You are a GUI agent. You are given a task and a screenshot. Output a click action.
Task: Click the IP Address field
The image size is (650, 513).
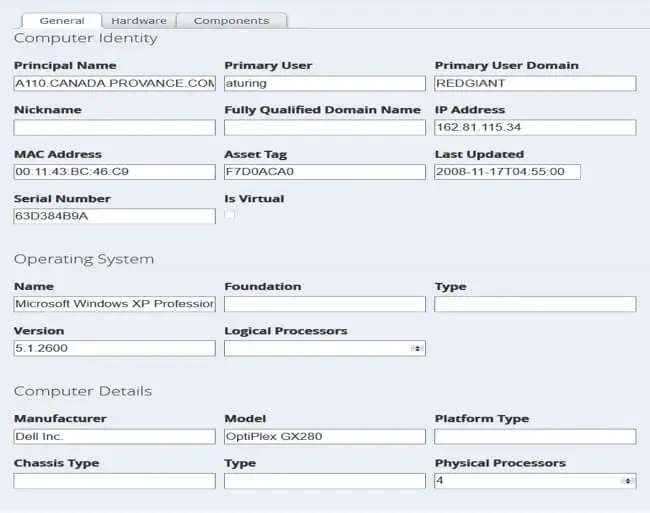coord(535,128)
